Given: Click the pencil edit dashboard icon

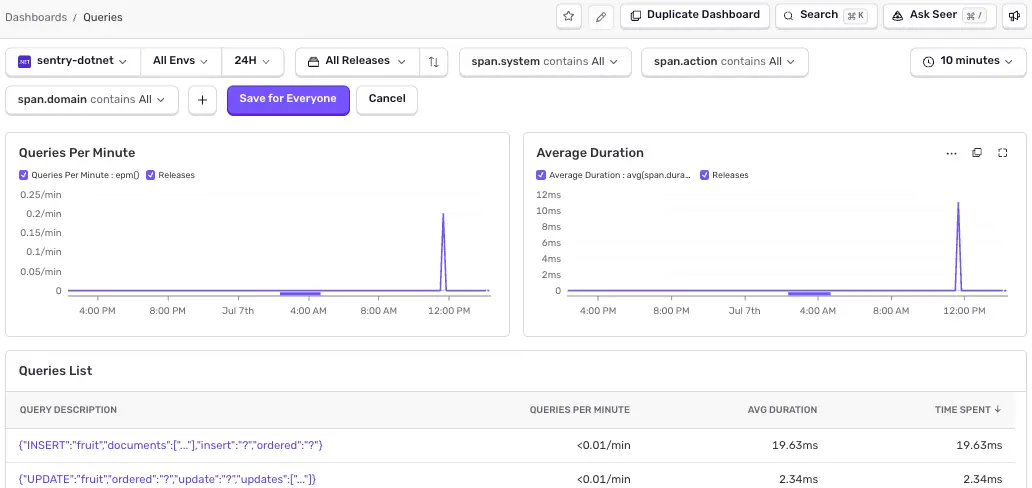Looking at the screenshot, I should pyautogui.click(x=600, y=16).
